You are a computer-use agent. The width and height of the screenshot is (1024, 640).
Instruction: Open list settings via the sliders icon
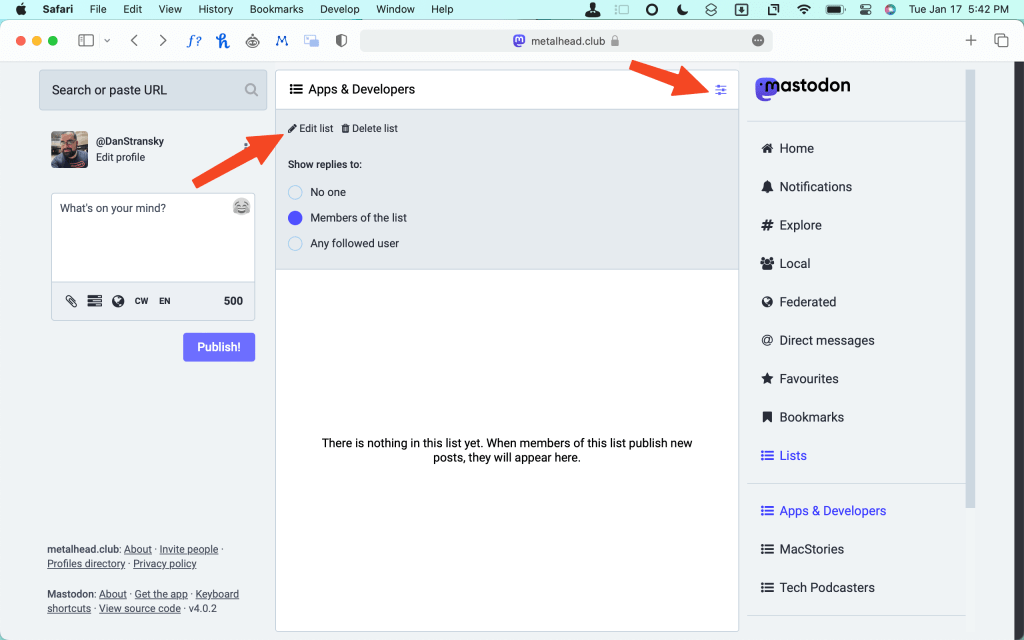click(x=721, y=90)
